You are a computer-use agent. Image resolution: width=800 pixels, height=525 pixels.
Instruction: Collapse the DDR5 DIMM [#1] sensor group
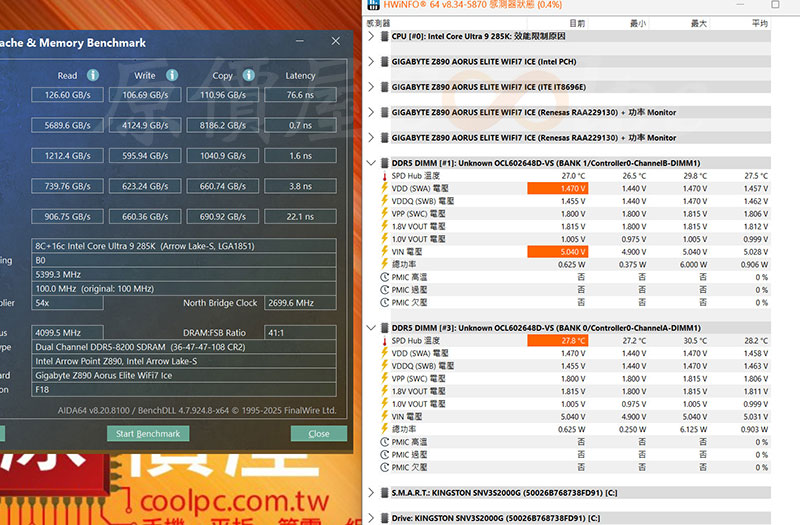click(x=372, y=163)
